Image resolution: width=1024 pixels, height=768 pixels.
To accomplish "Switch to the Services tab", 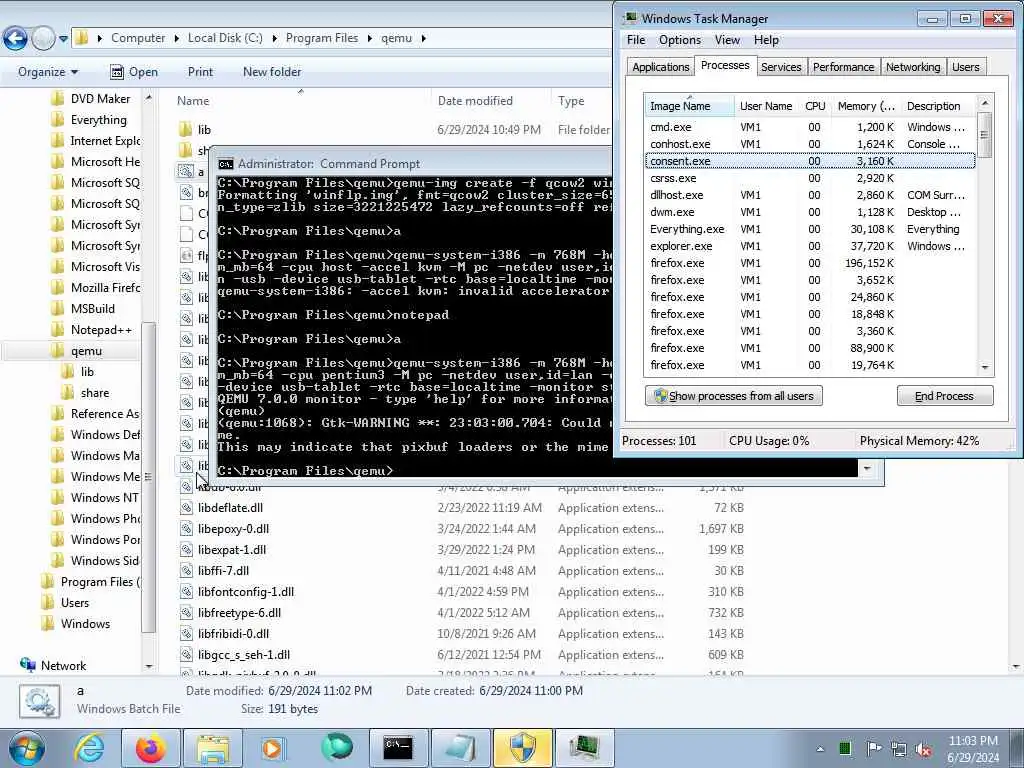I will coord(781,67).
